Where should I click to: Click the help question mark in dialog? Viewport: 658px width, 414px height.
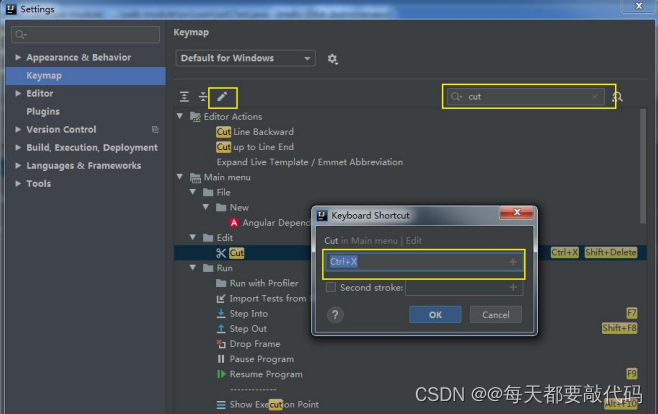[x=335, y=315]
